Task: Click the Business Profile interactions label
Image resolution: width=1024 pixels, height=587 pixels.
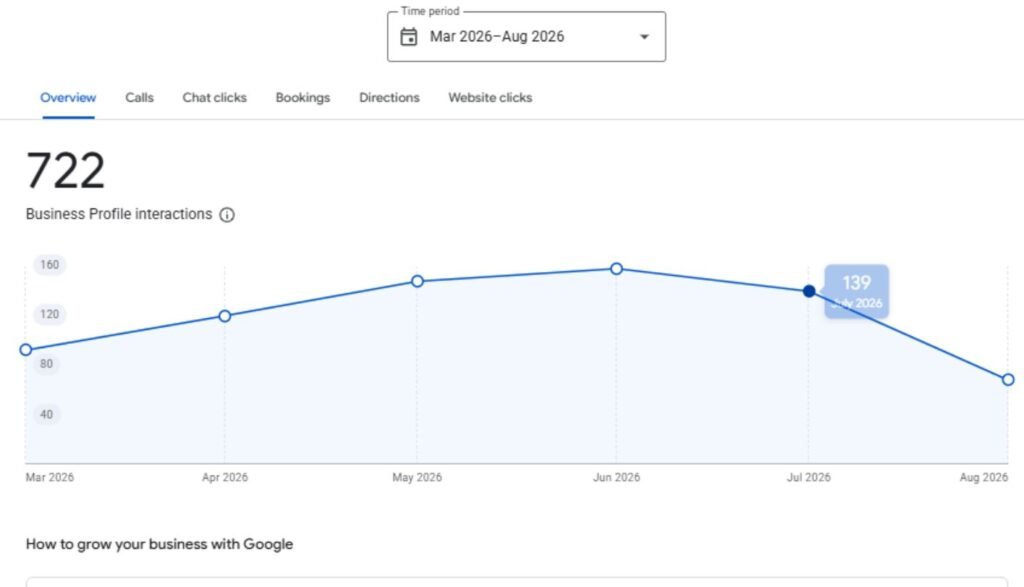Action: point(119,214)
